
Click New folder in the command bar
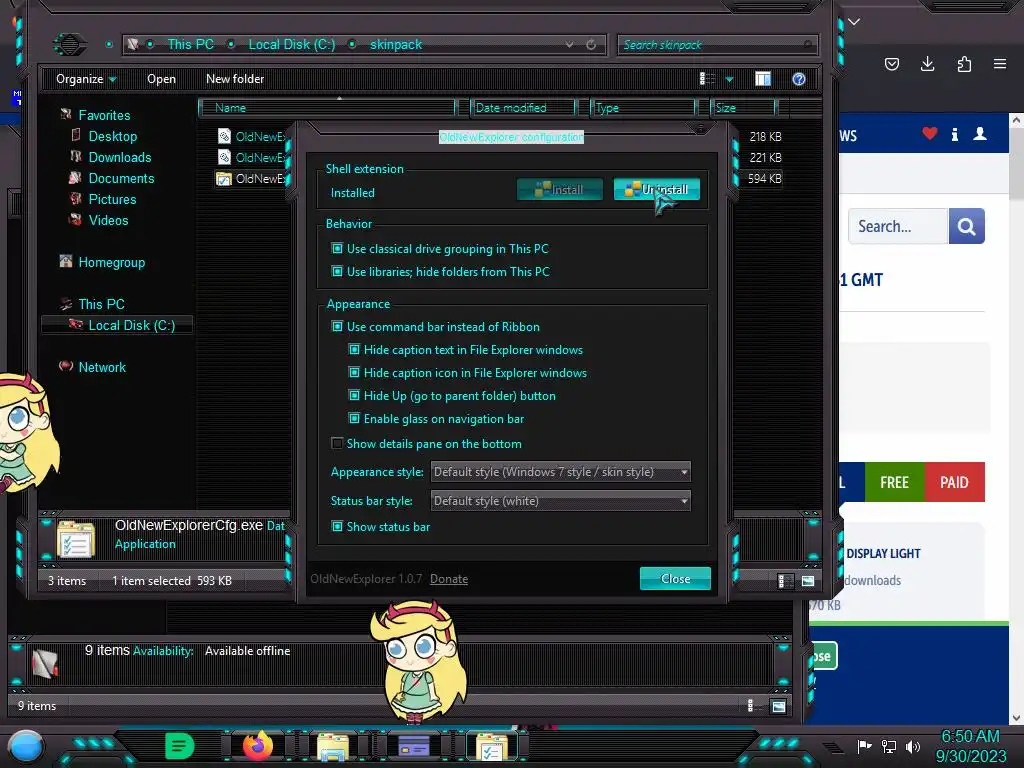click(x=235, y=79)
